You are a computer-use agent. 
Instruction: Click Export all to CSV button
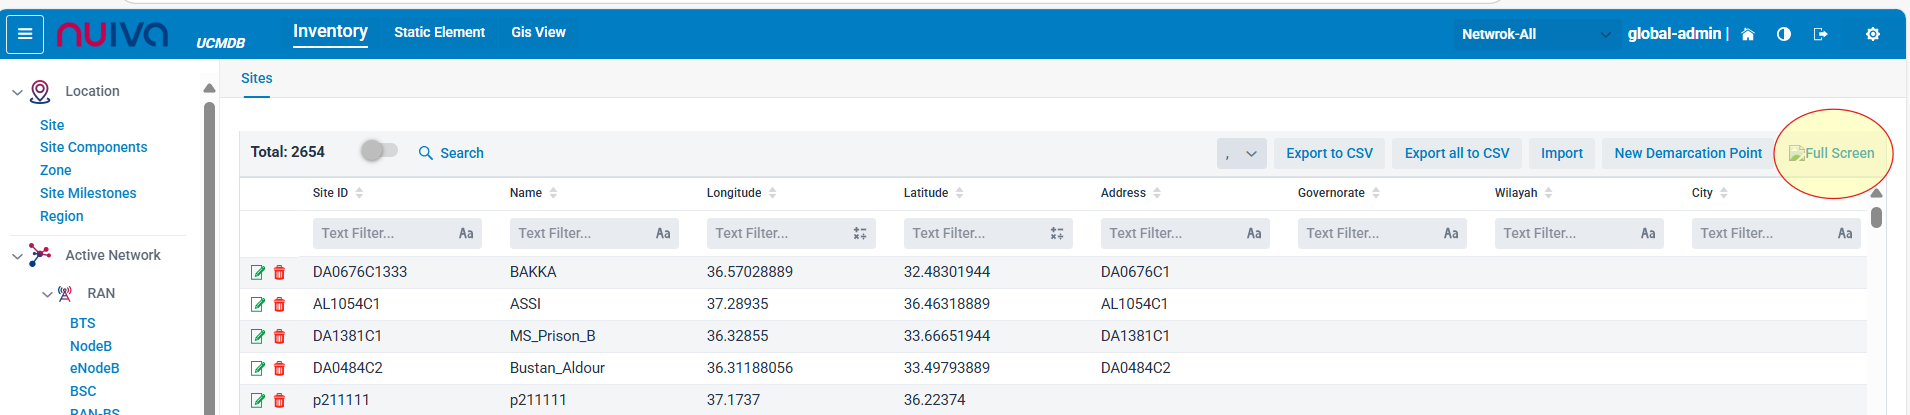pos(1456,153)
